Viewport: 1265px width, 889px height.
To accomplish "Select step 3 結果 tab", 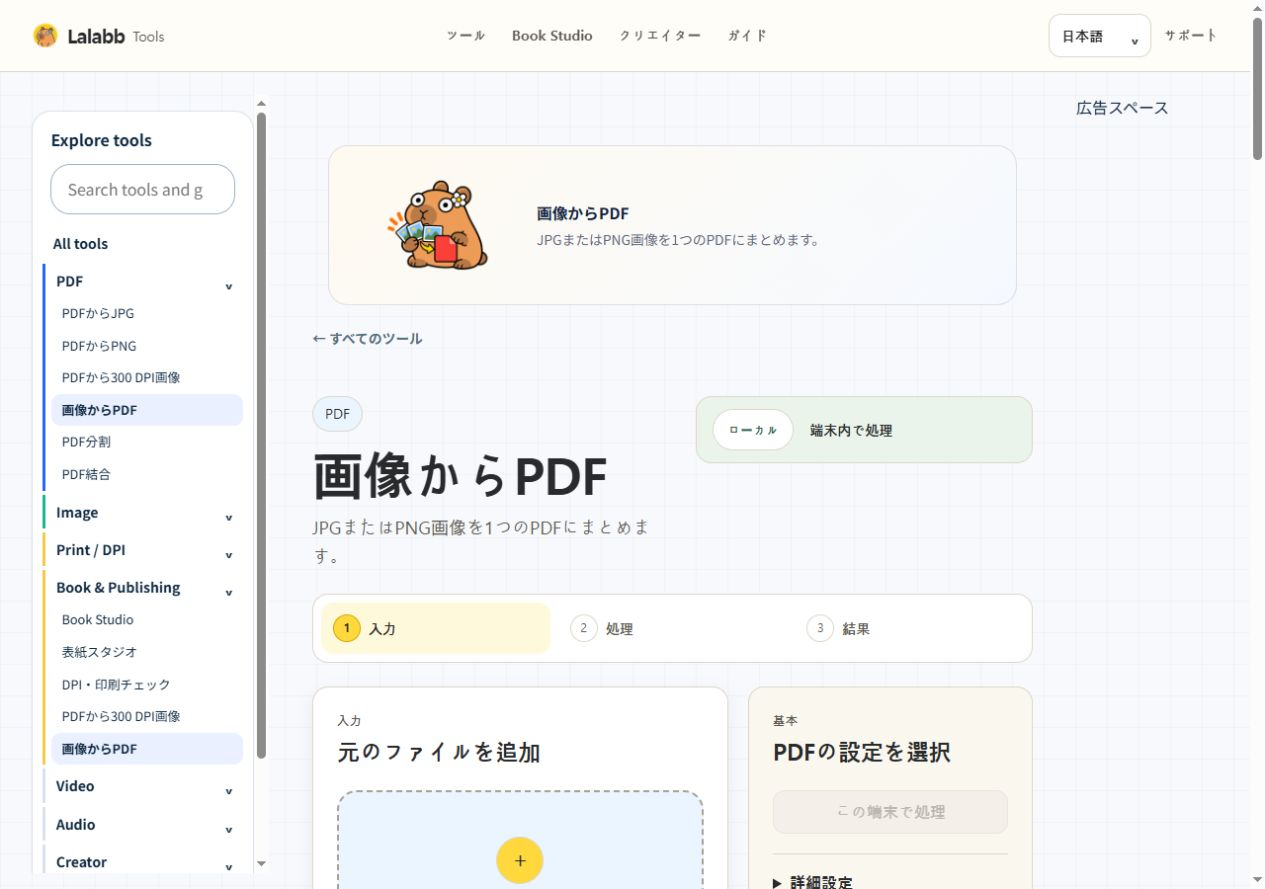I will coord(908,628).
